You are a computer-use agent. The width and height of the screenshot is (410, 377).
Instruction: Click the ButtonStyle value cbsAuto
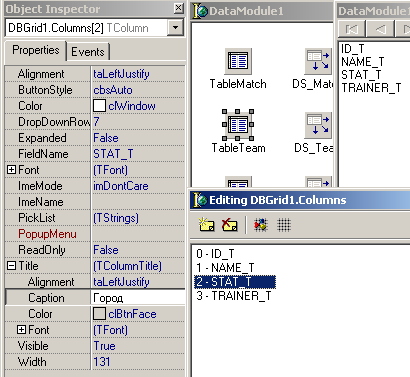[x=113, y=90]
